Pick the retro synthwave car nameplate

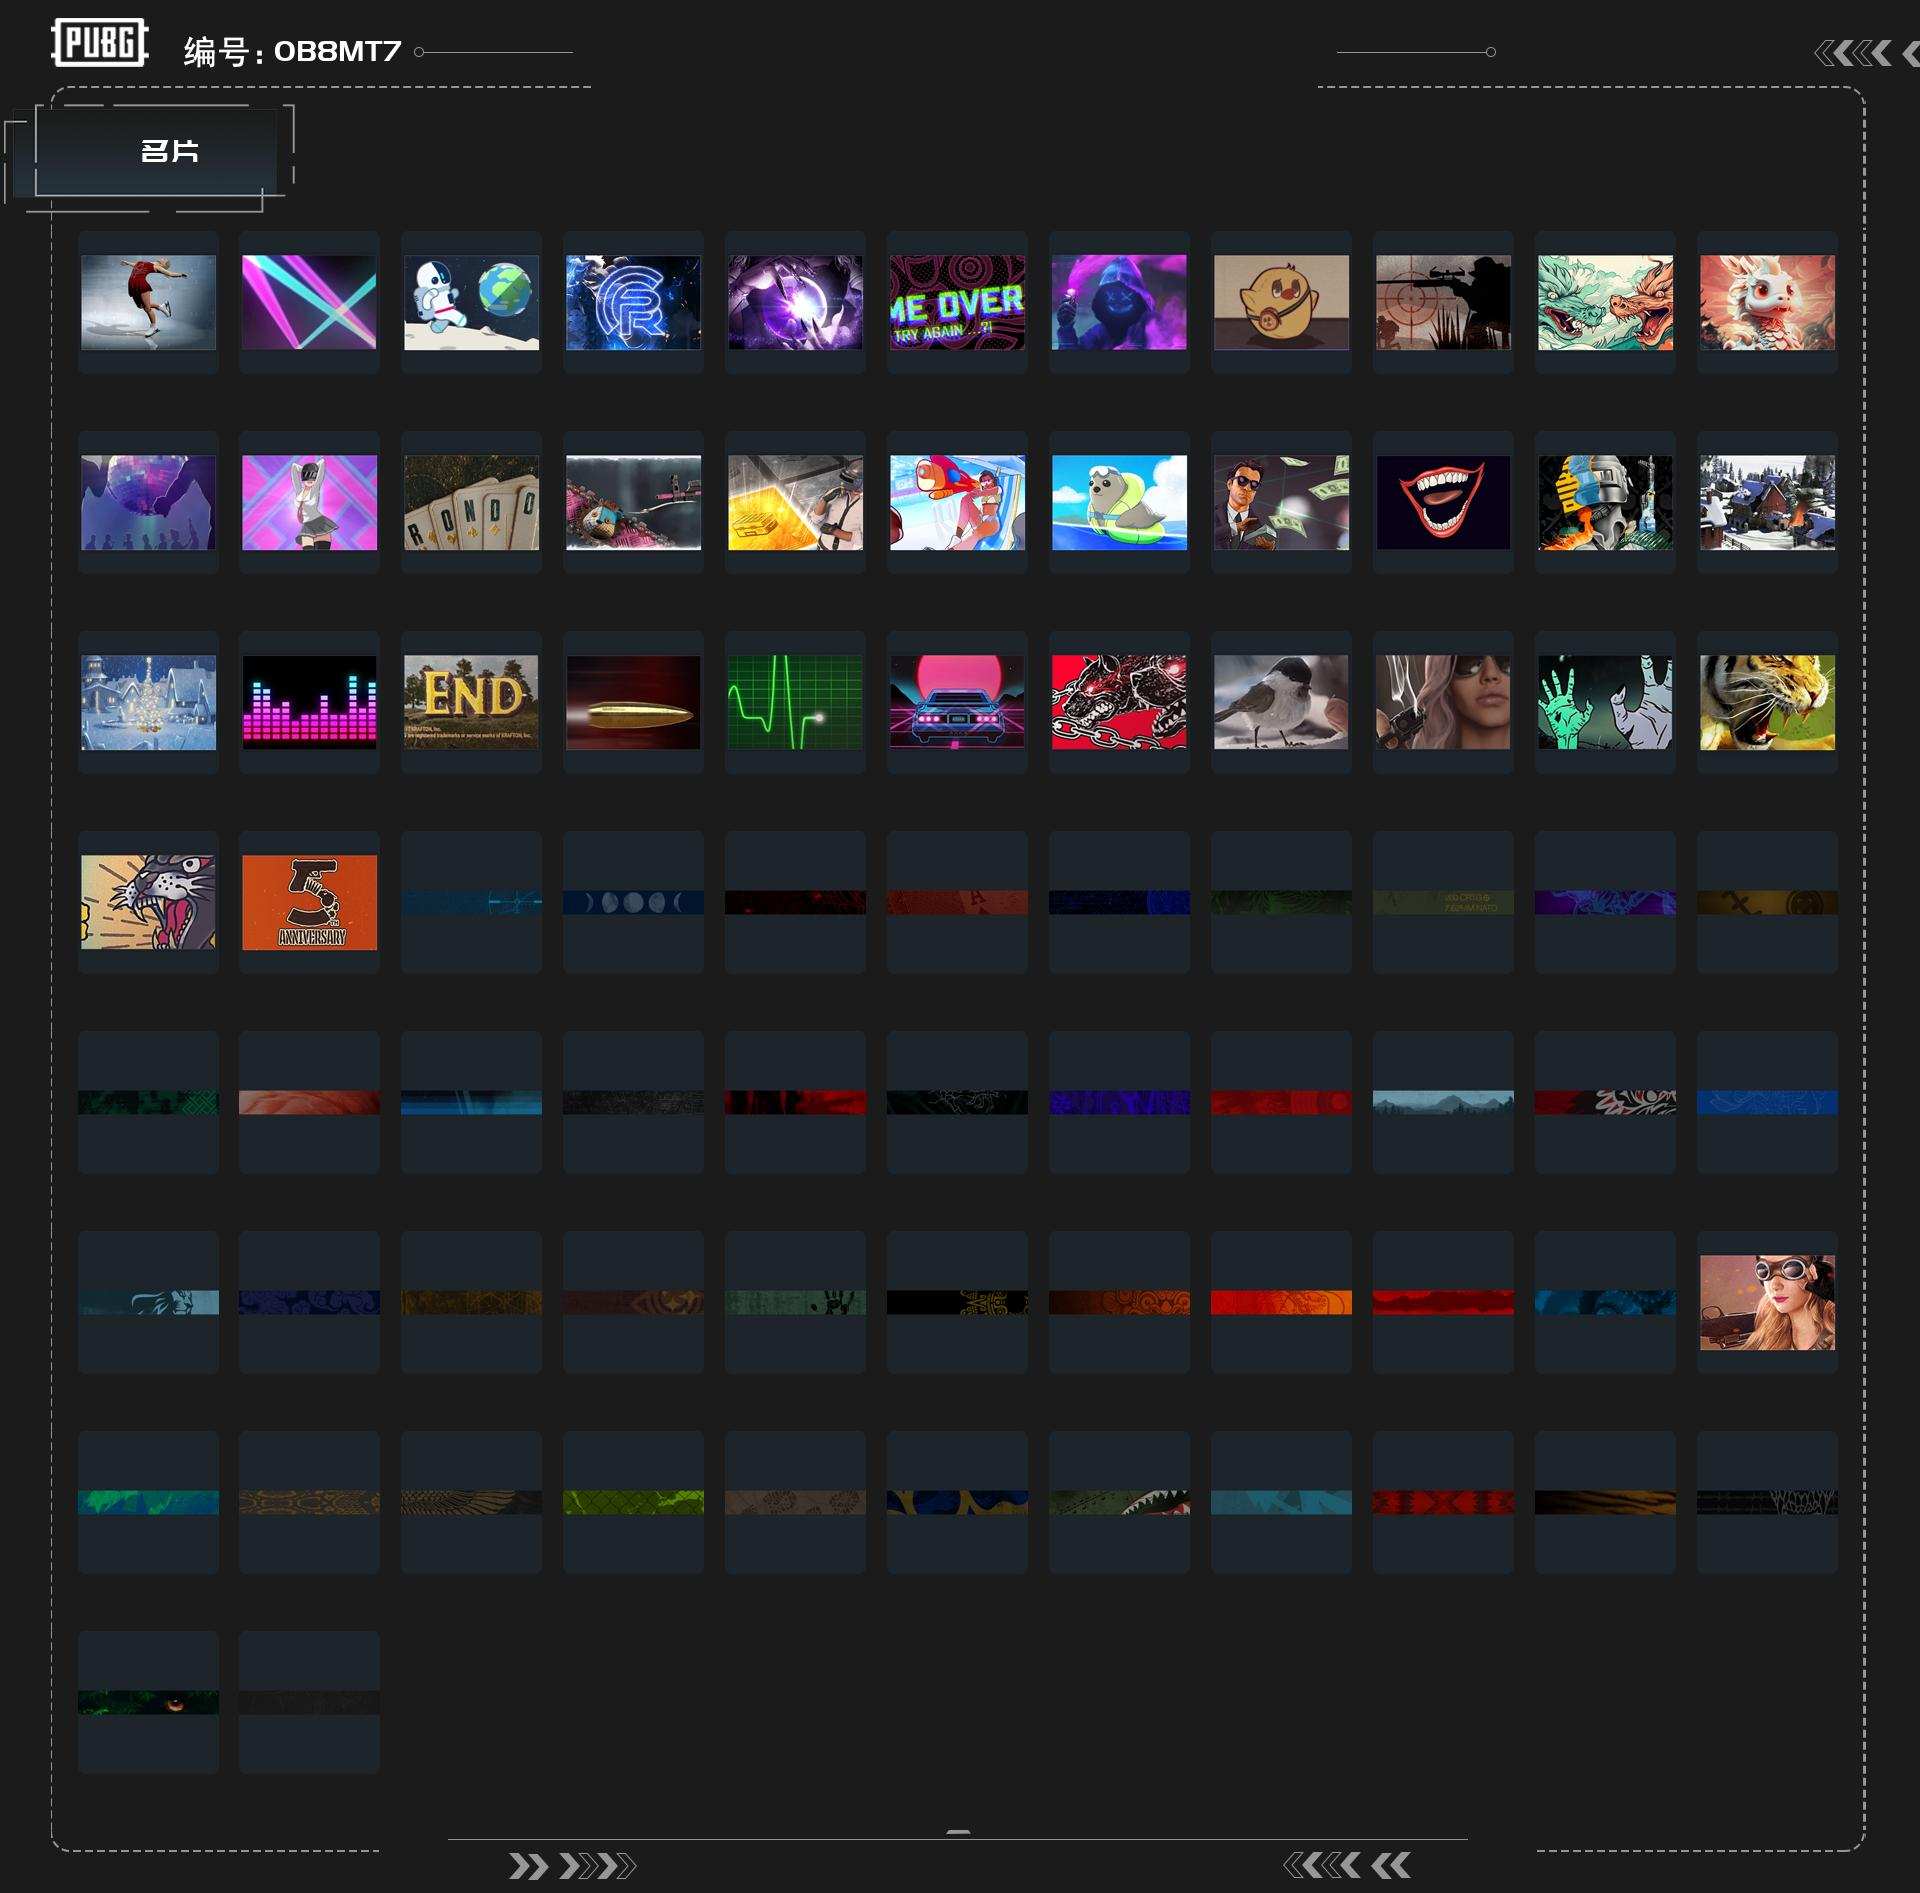pyautogui.click(x=957, y=702)
